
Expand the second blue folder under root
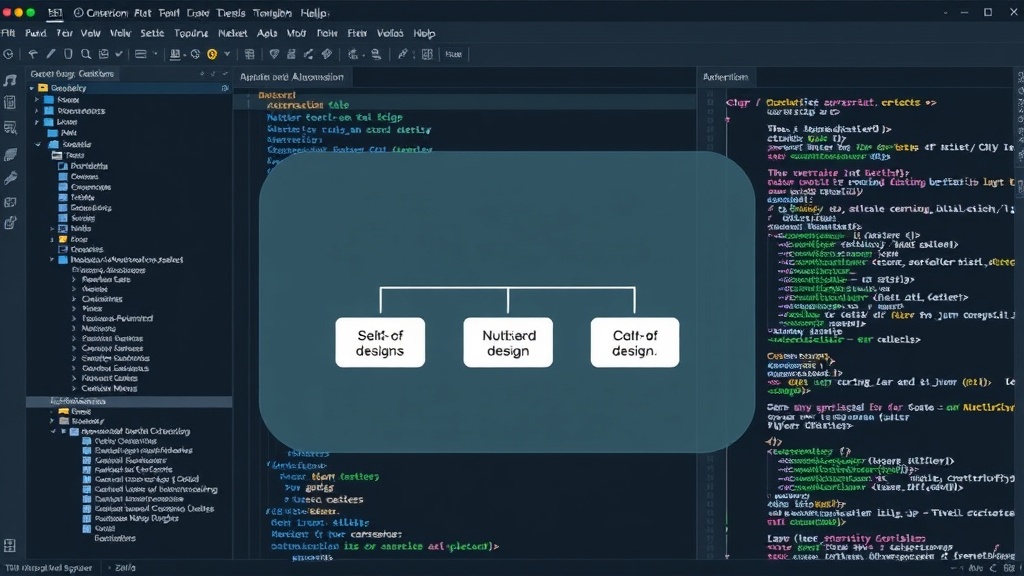click(37, 111)
